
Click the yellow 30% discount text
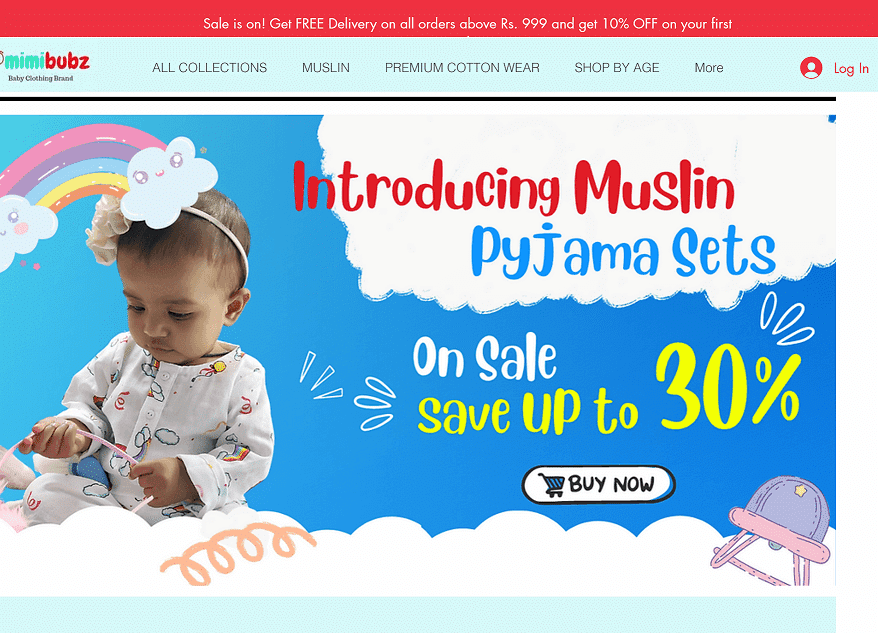[x=728, y=387]
